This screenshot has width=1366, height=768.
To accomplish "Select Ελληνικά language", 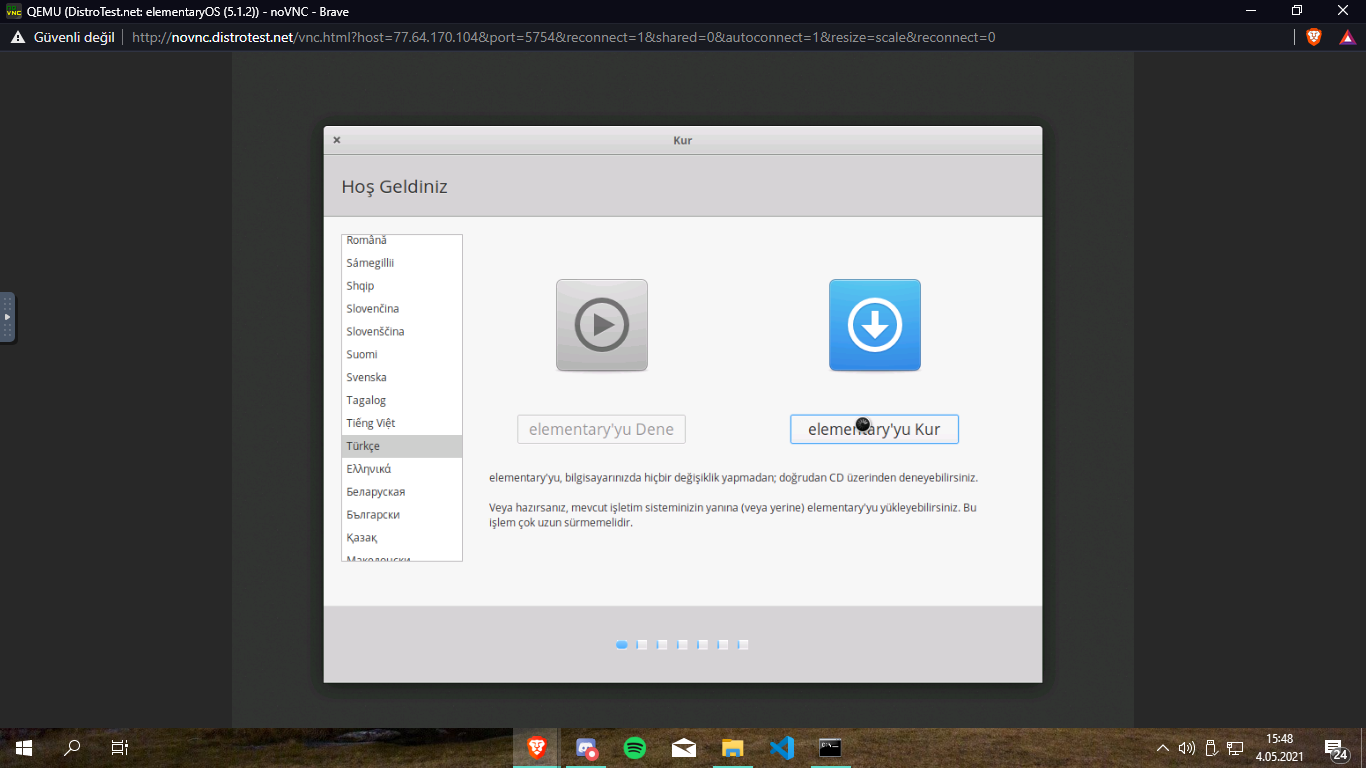I will coord(402,469).
